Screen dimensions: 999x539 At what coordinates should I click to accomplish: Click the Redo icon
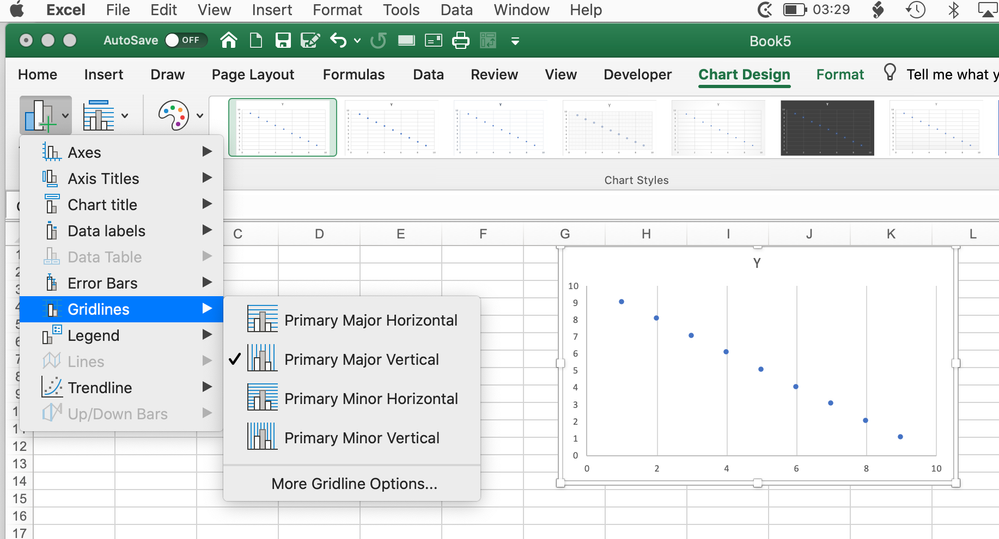378,41
